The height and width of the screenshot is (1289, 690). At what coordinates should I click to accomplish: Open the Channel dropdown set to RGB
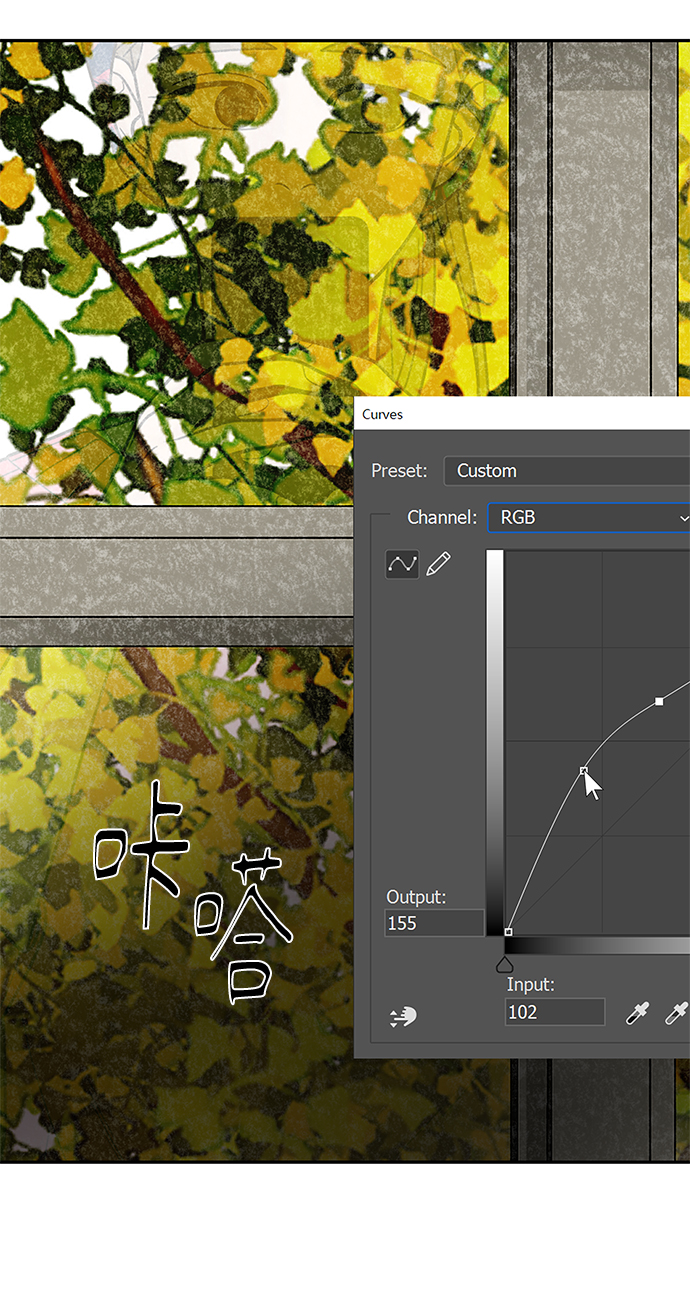[x=588, y=518]
